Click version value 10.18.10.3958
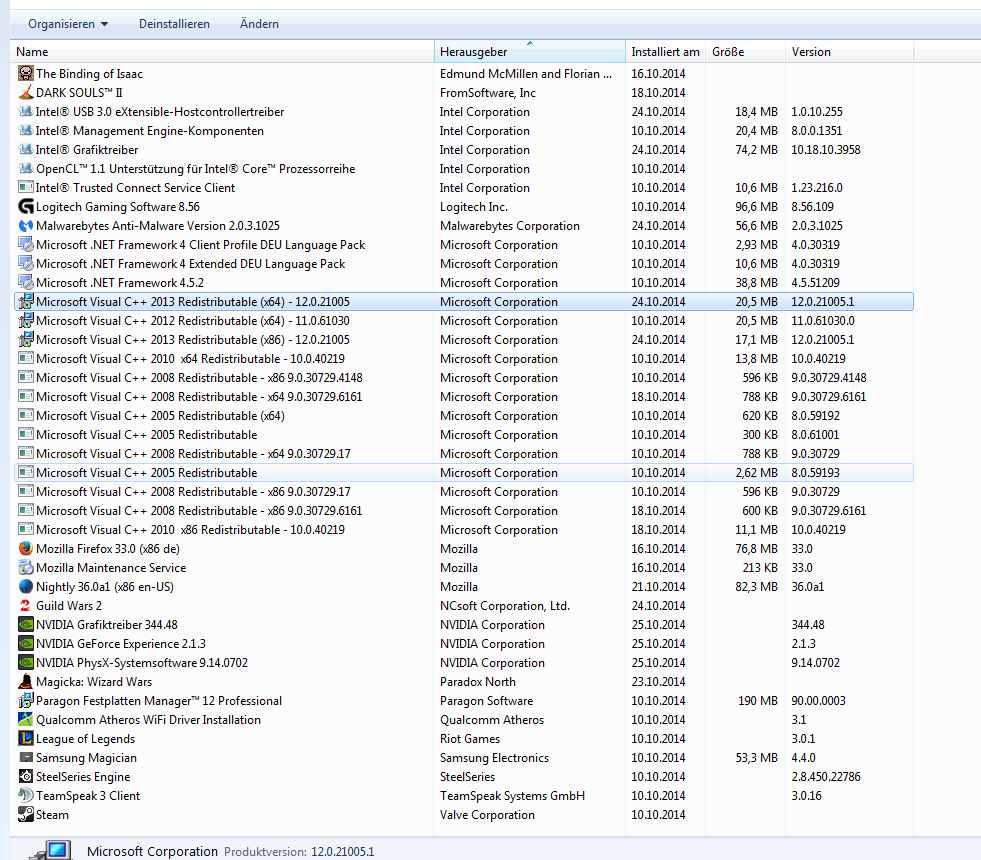981x860 pixels. [826, 149]
